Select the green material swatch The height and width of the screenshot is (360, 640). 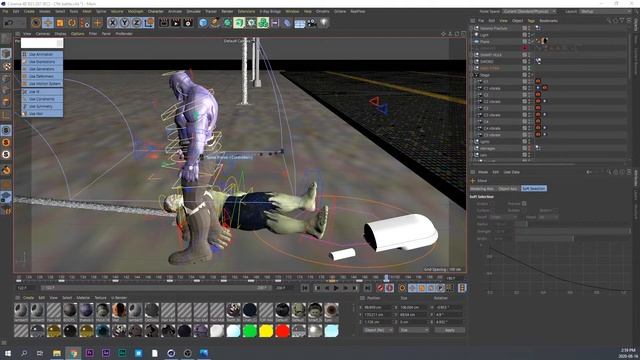pos(250,331)
